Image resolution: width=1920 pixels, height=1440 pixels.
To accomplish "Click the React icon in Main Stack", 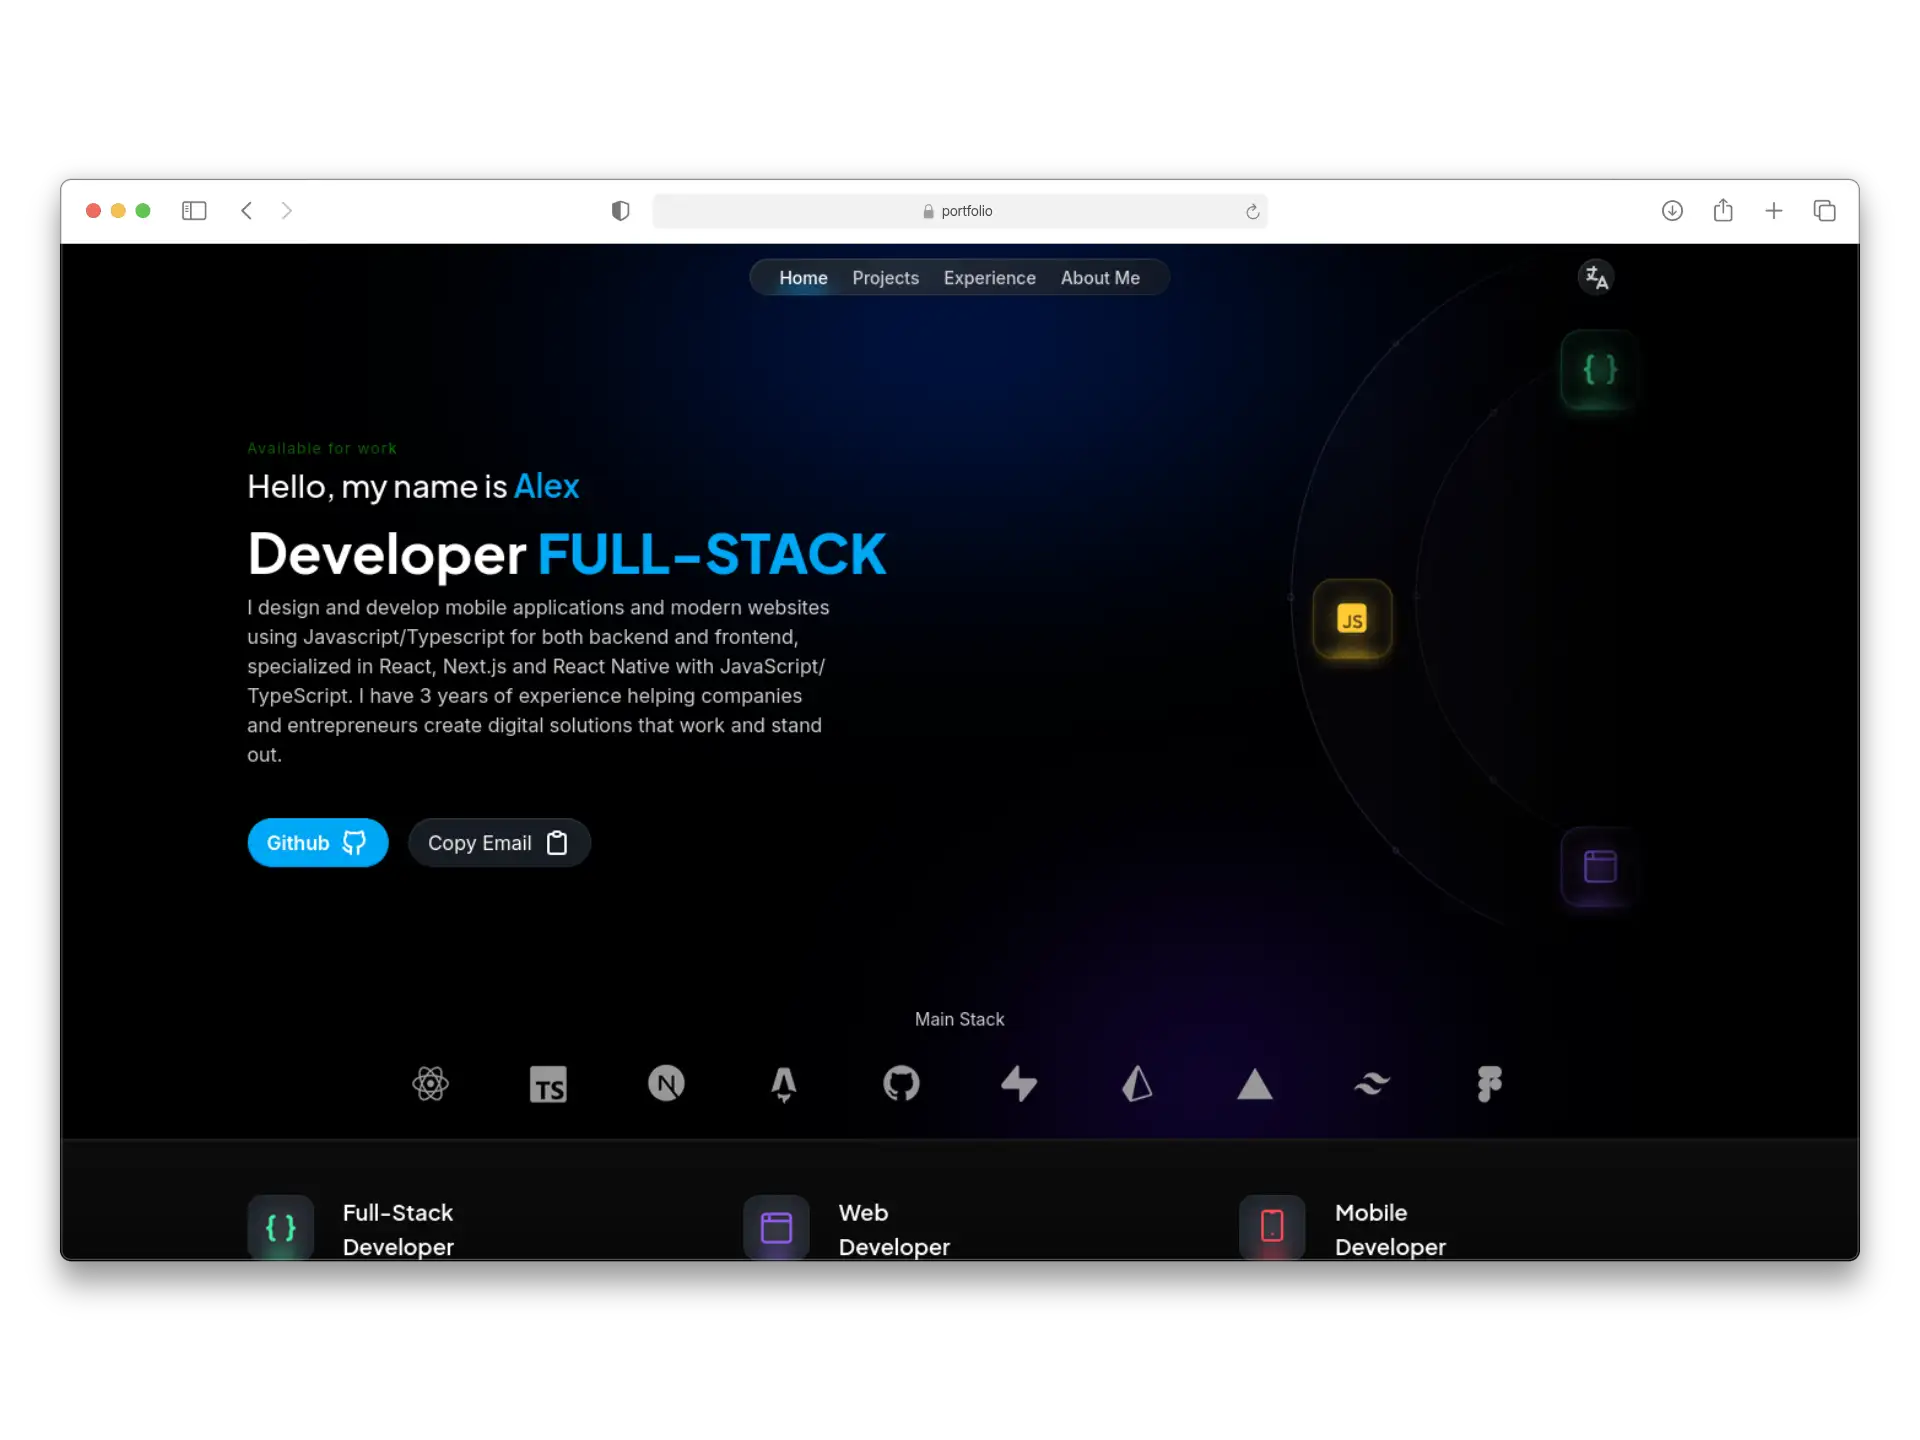I will coord(430,1084).
